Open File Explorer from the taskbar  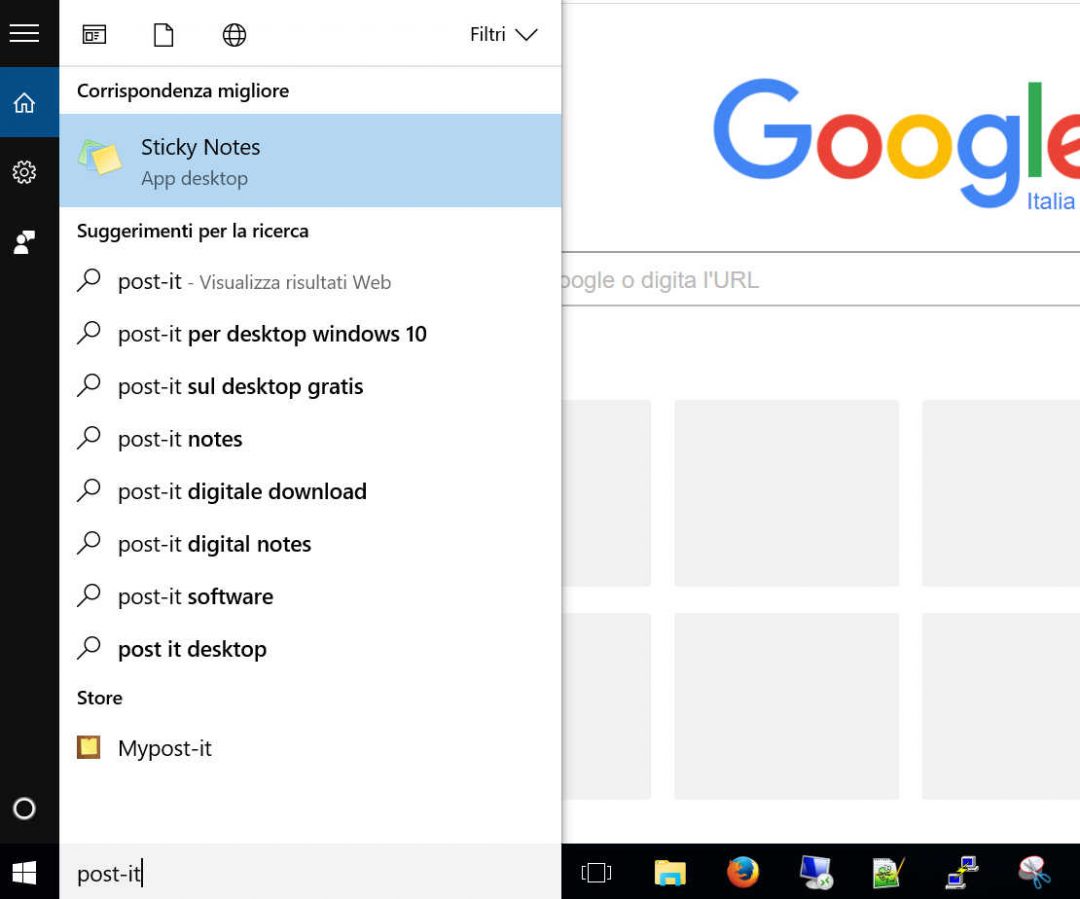pos(669,873)
